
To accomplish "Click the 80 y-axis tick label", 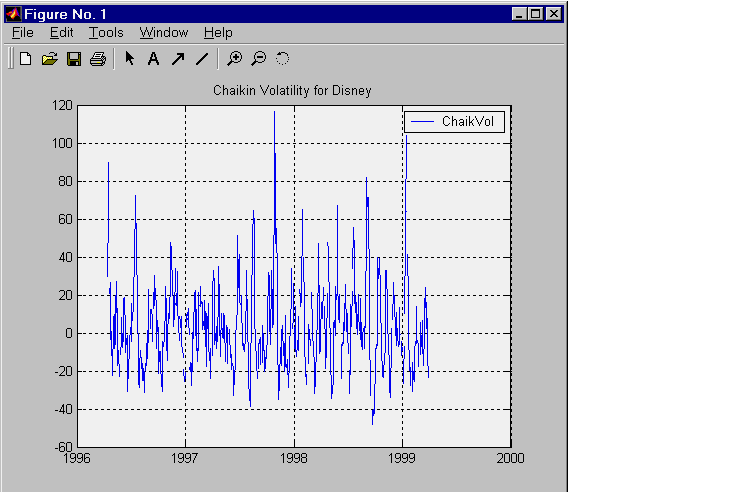I will (66, 181).
